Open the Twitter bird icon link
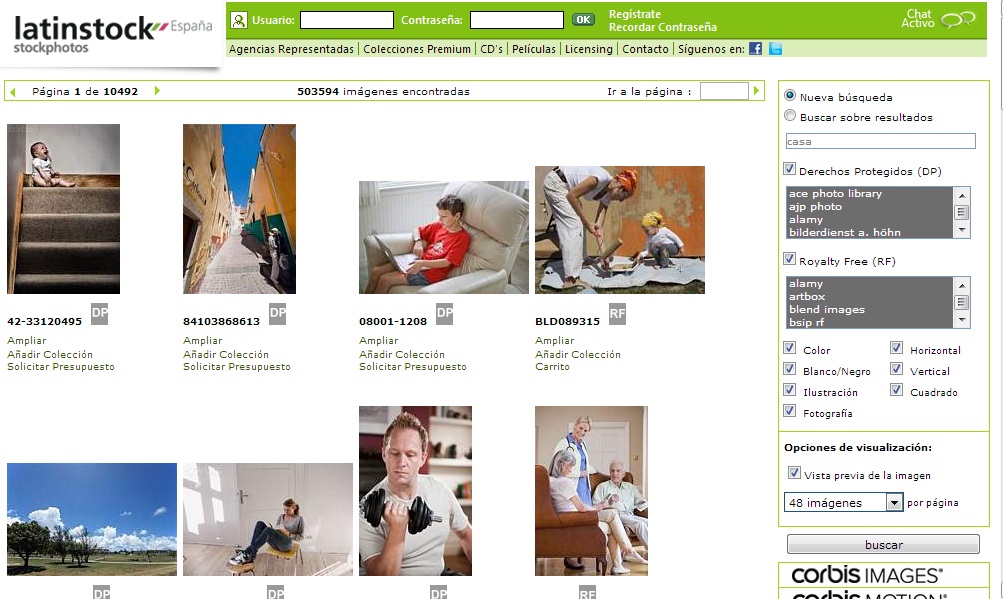1003x599 pixels. pyautogui.click(x=775, y=49)
